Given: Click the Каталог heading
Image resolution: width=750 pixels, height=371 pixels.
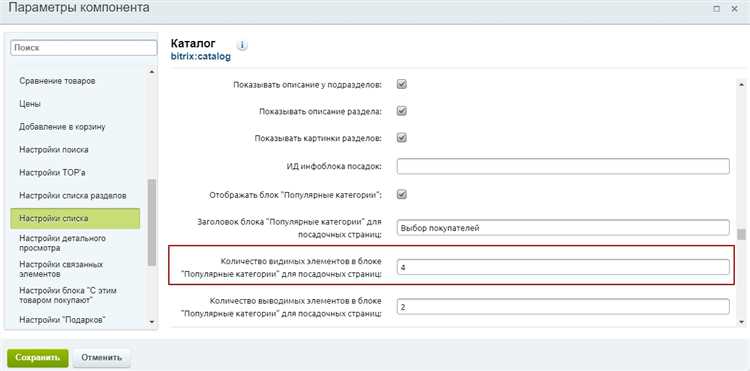Looking at the screenshot, I should click(x=193, y=44).
